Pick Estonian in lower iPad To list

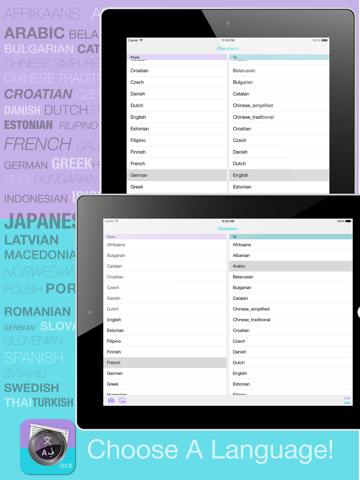tap(291, 384)
